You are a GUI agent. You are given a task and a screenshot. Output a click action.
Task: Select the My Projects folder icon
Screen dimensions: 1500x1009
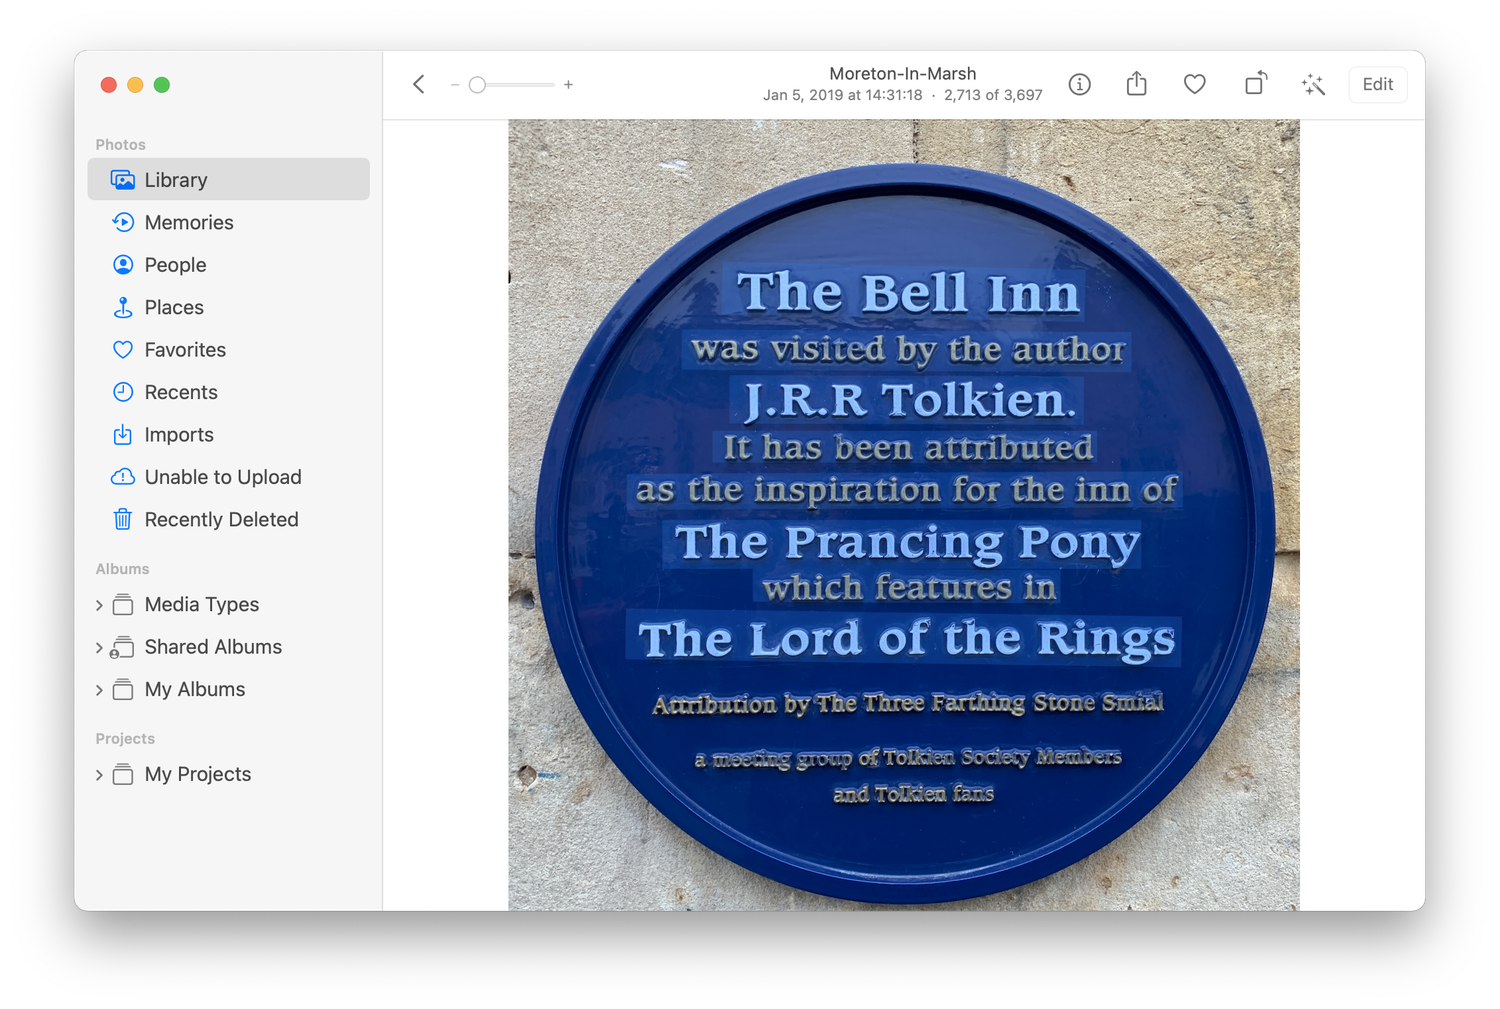point(123,774)
